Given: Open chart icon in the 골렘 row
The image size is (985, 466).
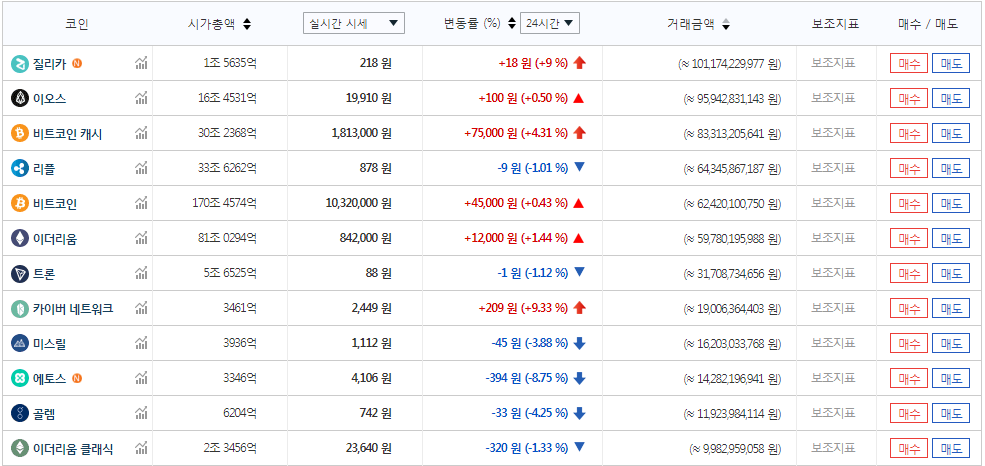Looking at the screenshot, I should [x=141, y=414].
